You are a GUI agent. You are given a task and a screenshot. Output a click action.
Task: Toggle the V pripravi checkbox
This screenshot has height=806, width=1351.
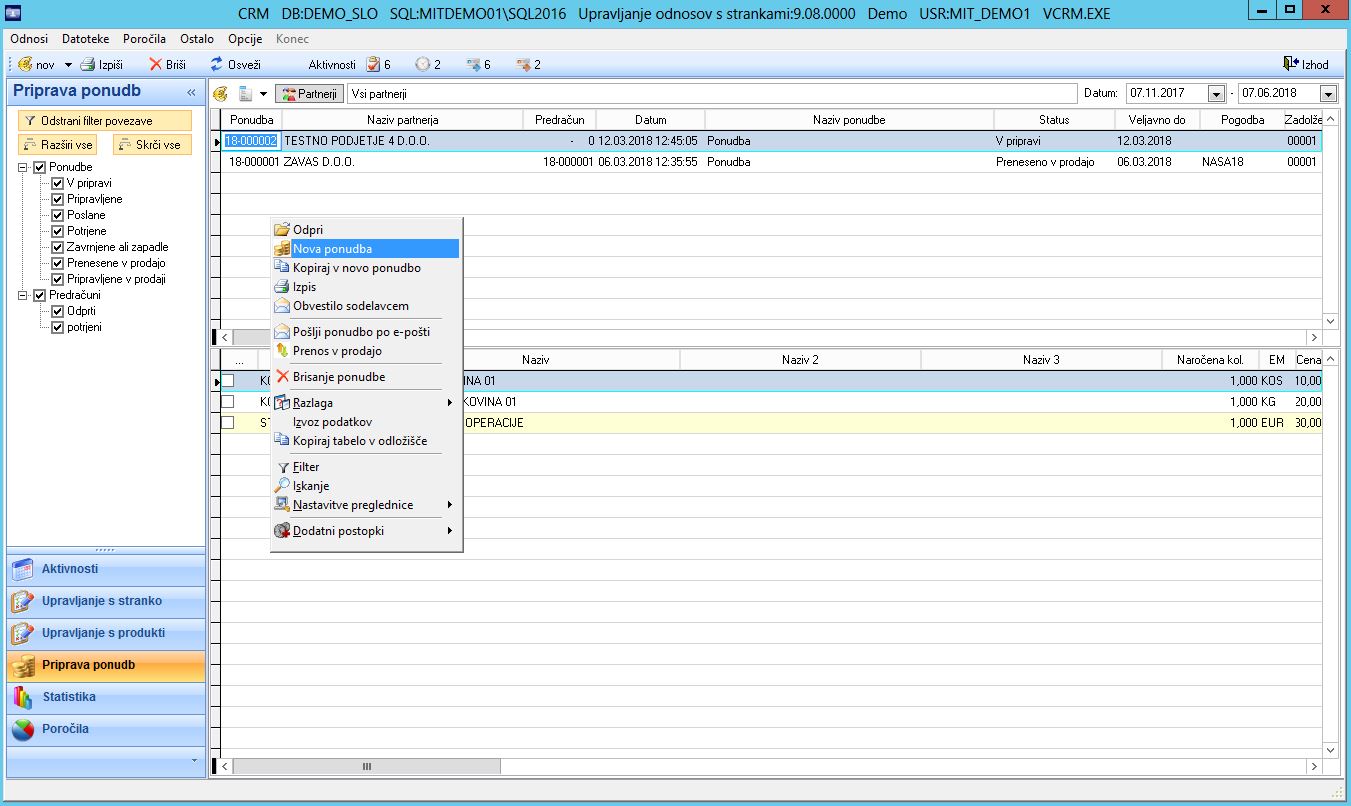[x=58, y=183]
